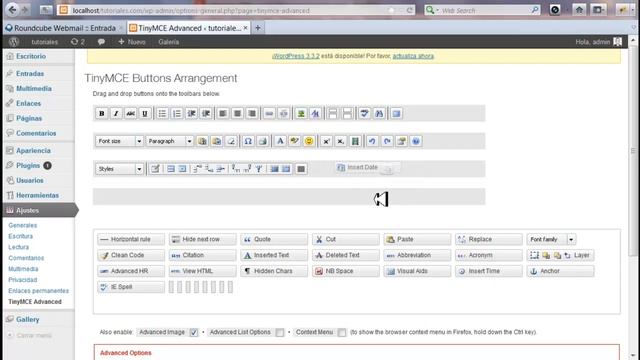
Task: Click the Clean Code button
Action: pyautogui.click(x=131, y=255)
